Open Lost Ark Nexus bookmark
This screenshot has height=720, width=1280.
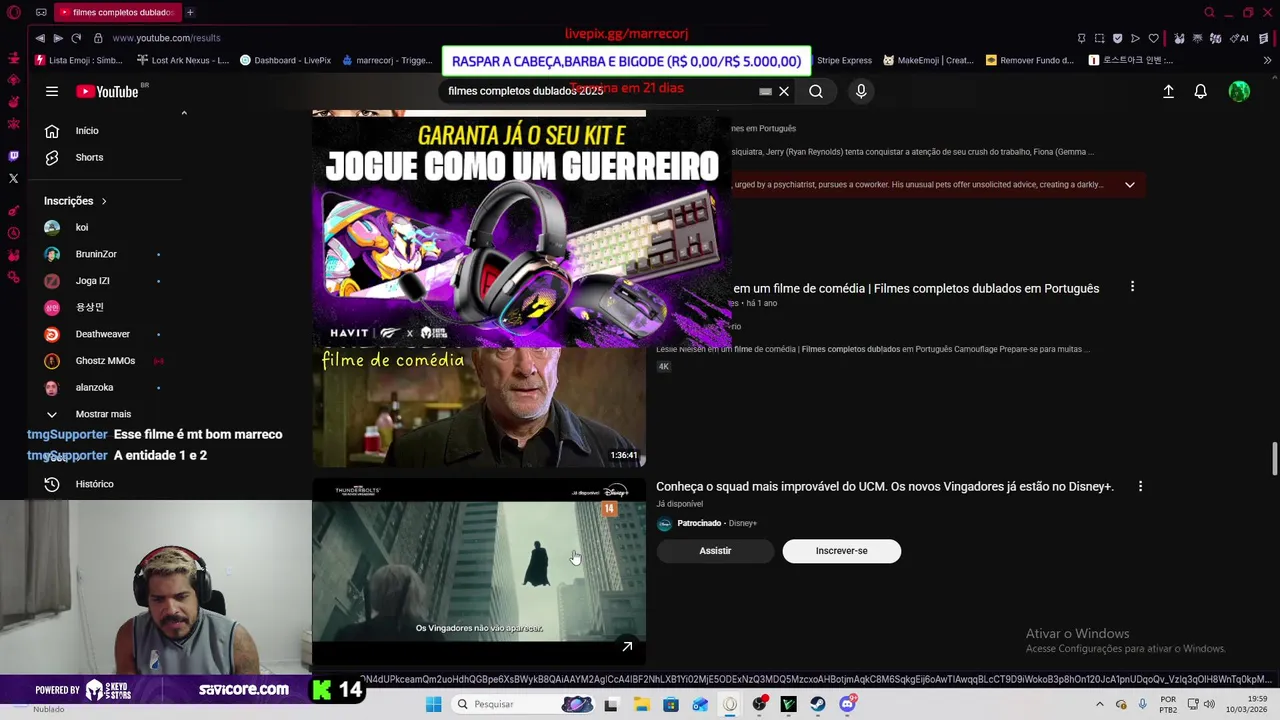point(183,60)
